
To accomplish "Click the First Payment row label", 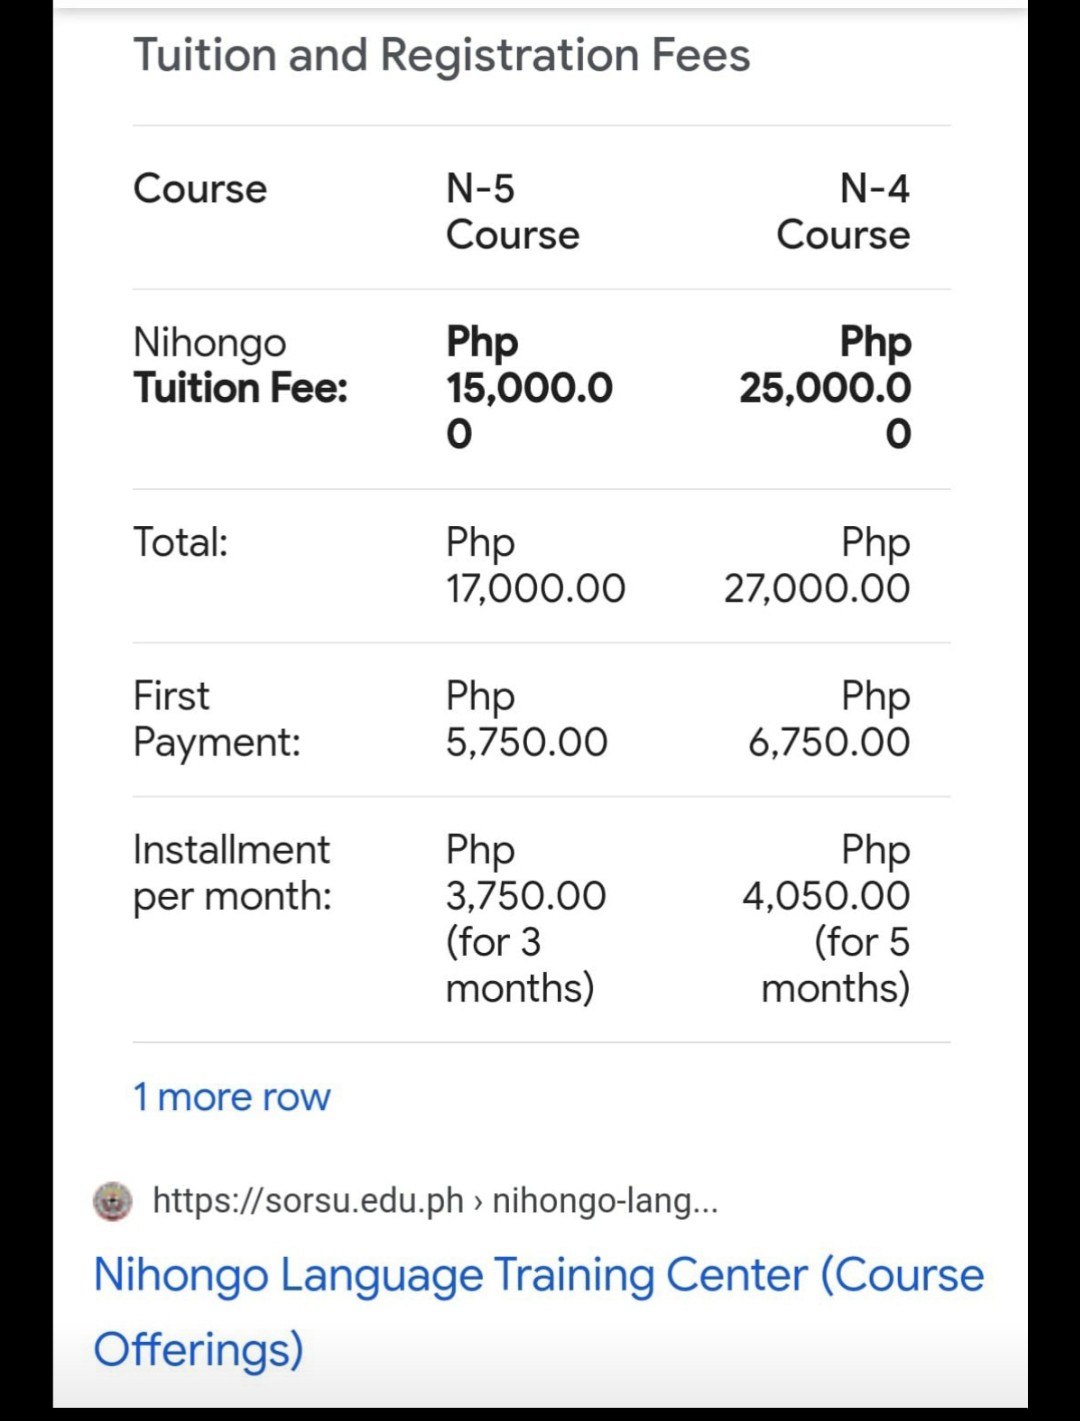I will coord(216,719).
